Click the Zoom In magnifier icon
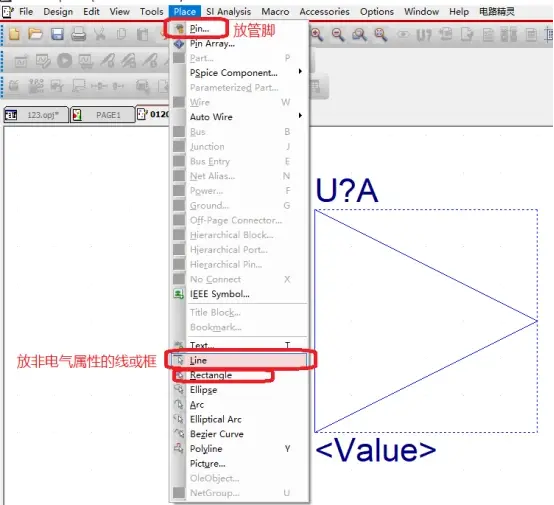 [317, 35]
